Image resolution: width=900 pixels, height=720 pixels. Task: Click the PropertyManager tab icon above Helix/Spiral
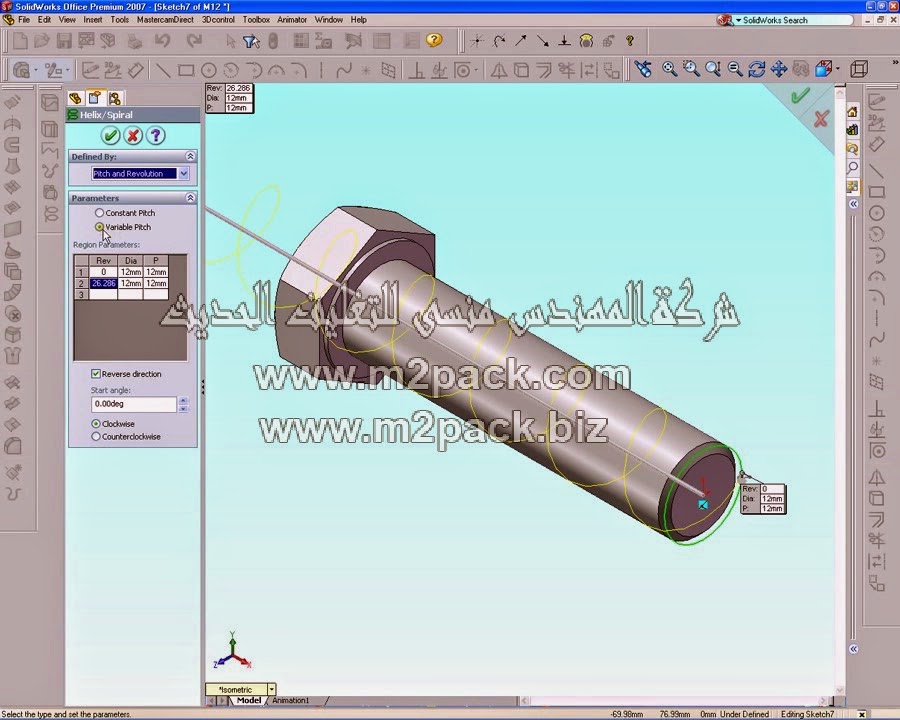pos(94,98)
